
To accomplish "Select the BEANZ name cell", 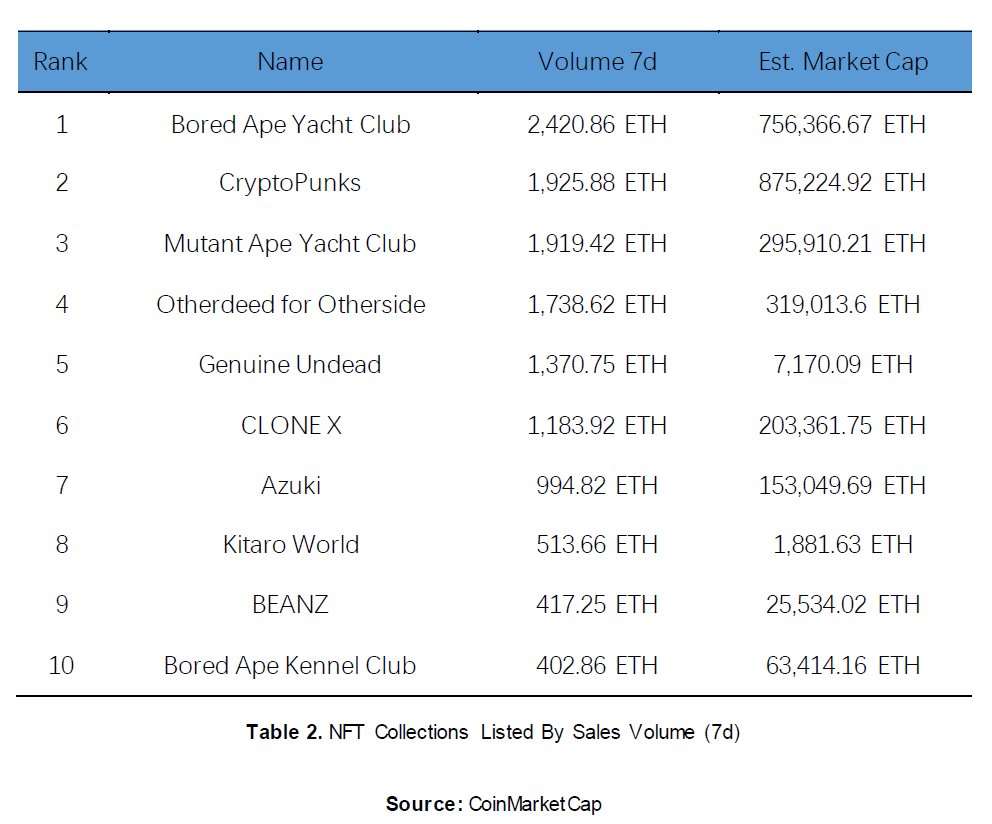I will tap(290, 604).
